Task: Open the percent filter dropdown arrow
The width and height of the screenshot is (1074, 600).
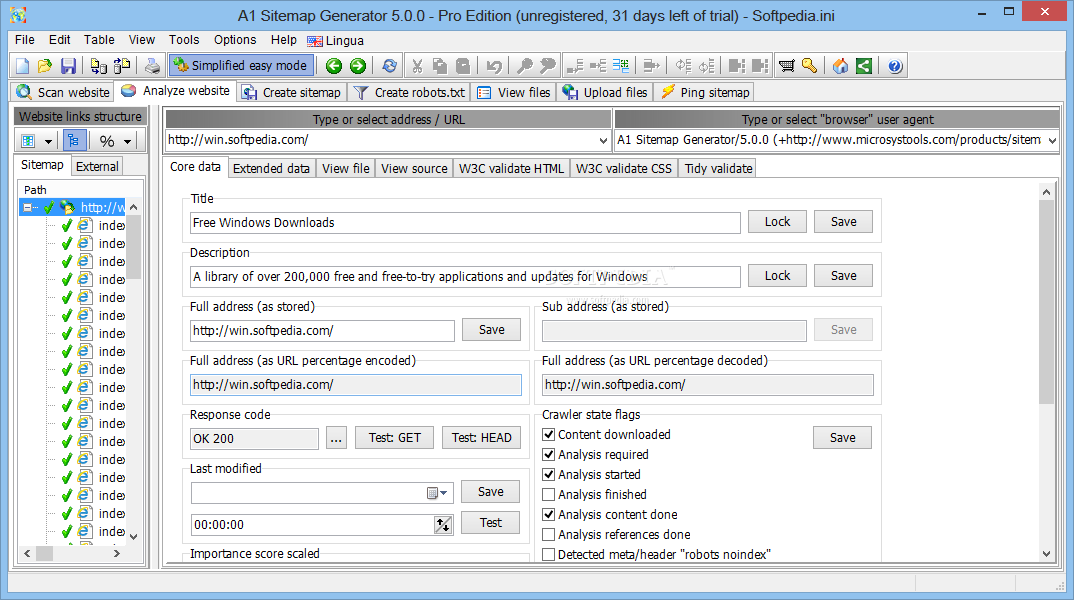Action: click(x=127, y=141)
